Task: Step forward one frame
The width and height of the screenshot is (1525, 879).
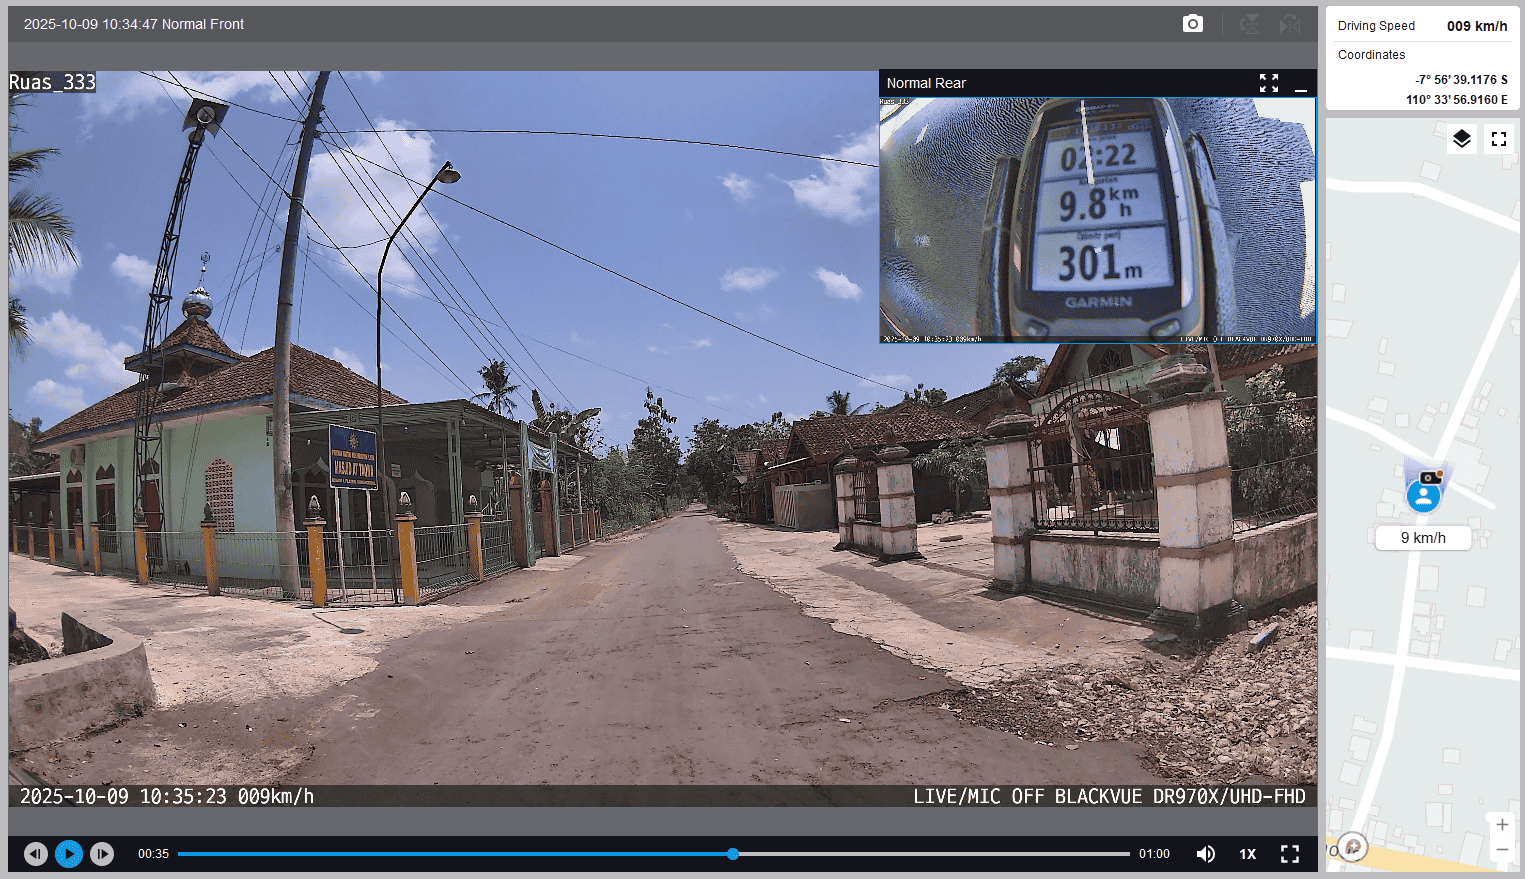Action: pos(102,854)
